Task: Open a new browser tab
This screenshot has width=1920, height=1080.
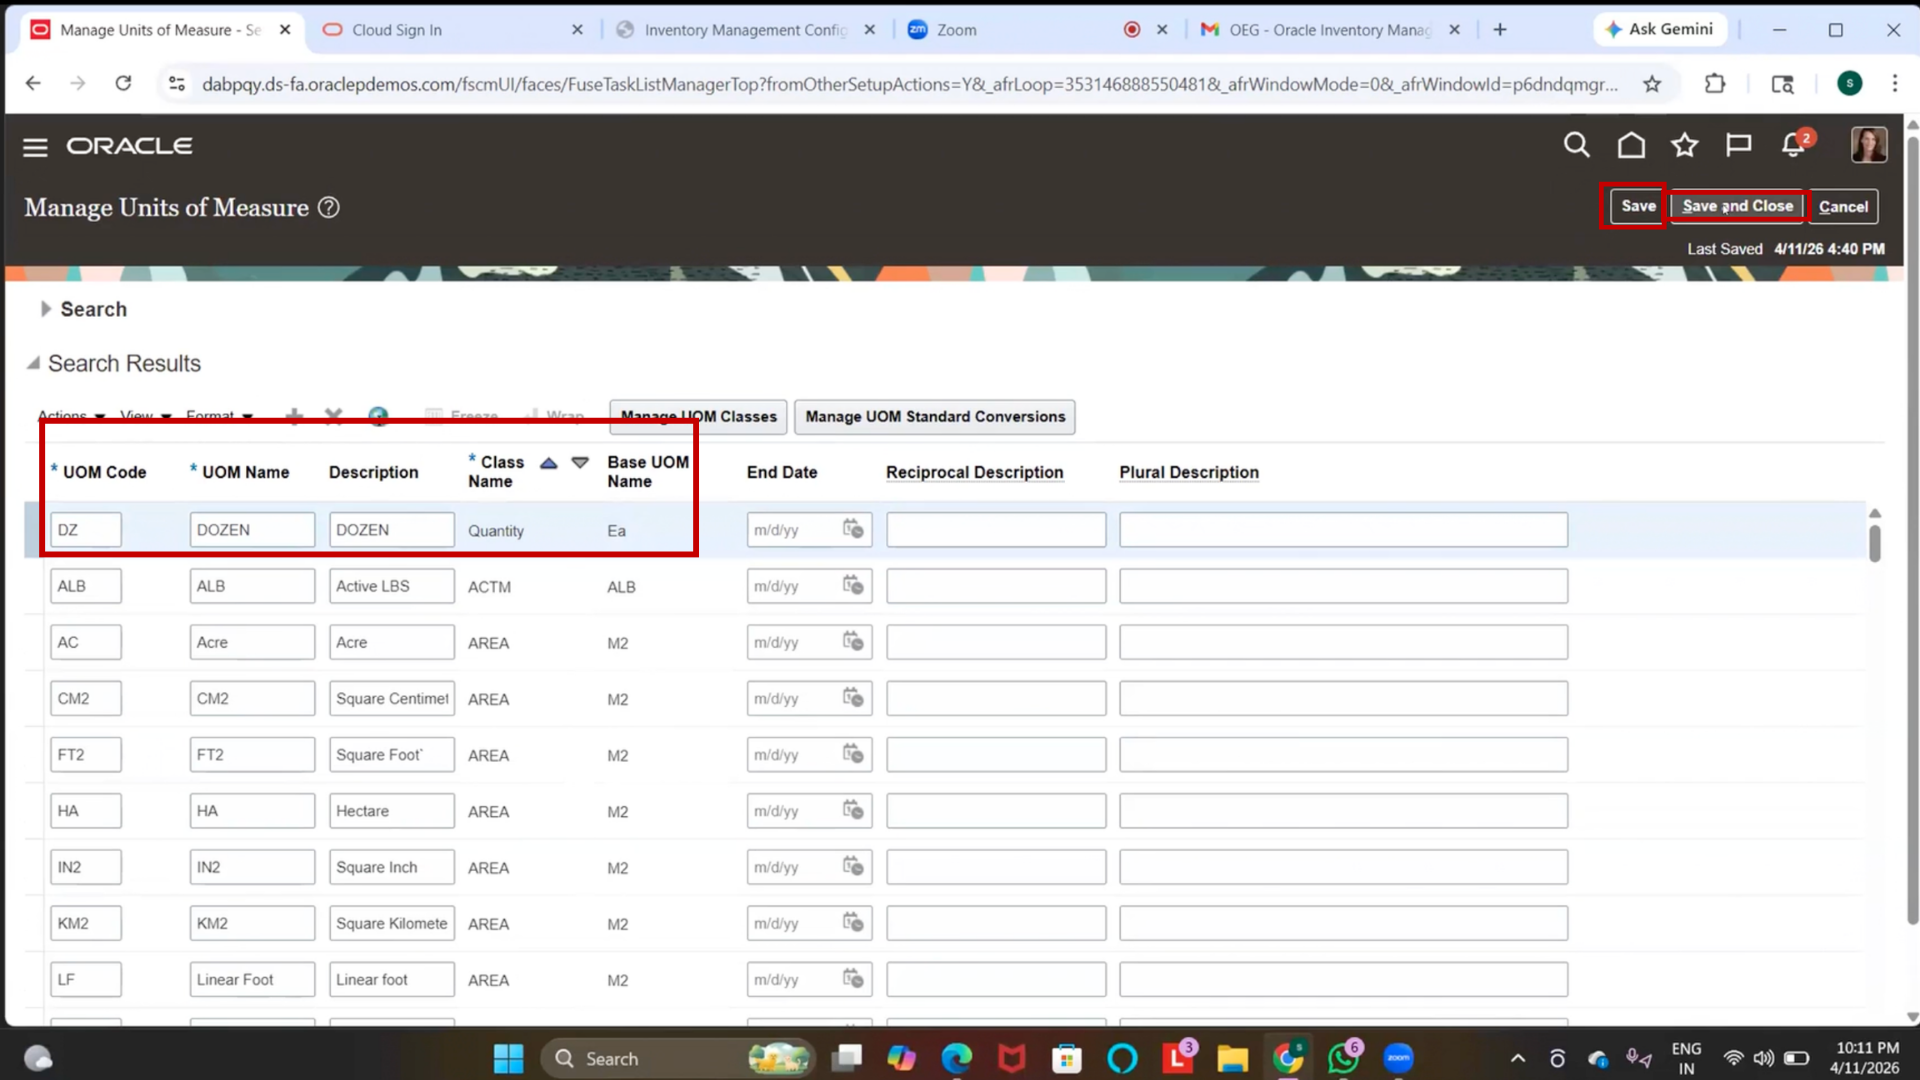Action: coord(1500,30)
